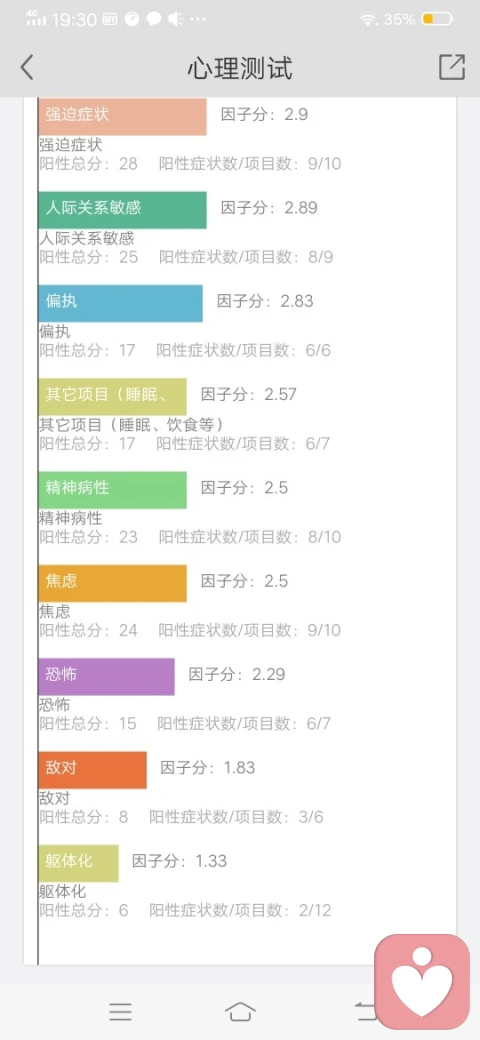Tap the 其它项目 yellow-green bar

(x=113, y=397)
